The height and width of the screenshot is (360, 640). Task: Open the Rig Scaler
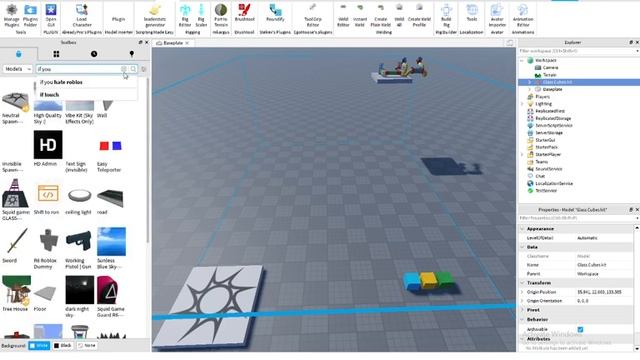(x=201, y=16)
